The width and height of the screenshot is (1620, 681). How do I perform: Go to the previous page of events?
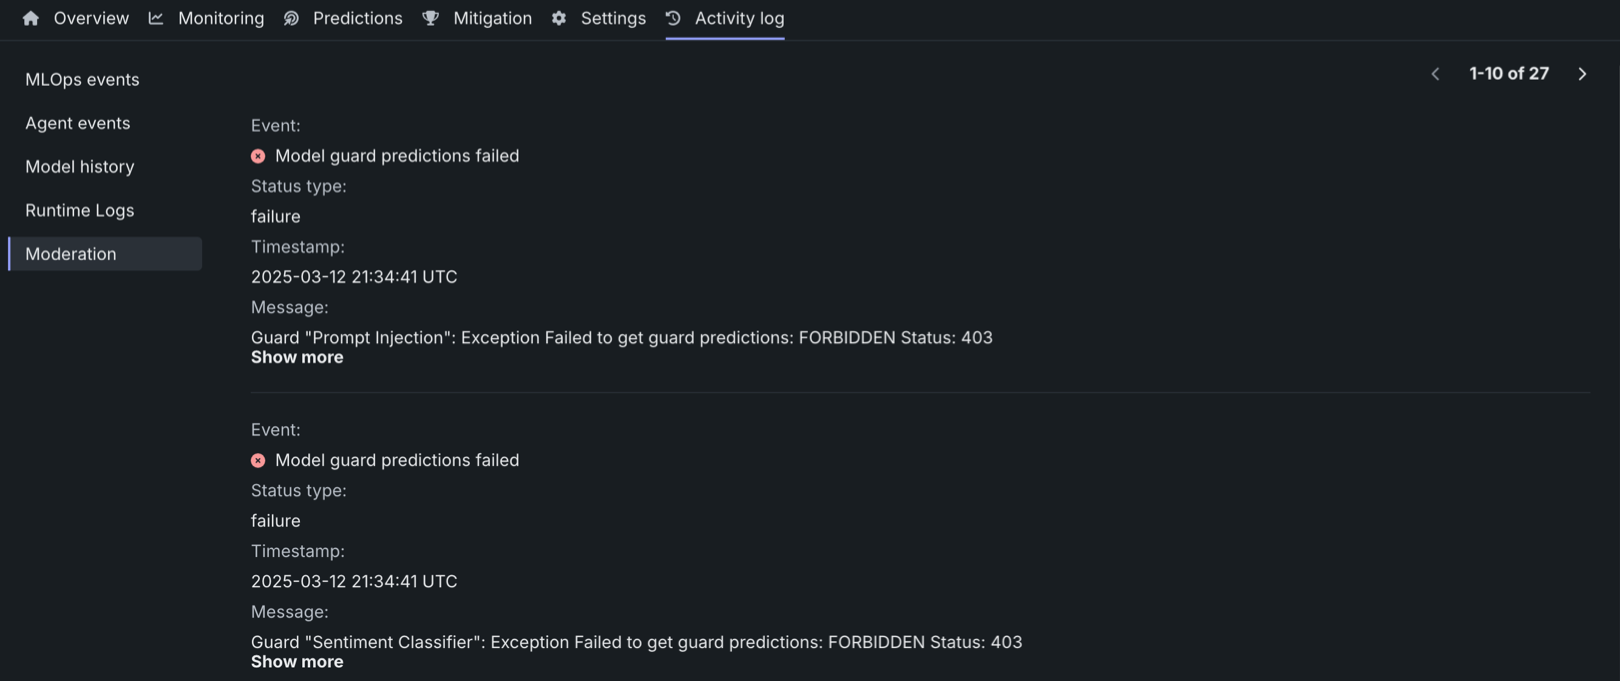coord(1435,74)
